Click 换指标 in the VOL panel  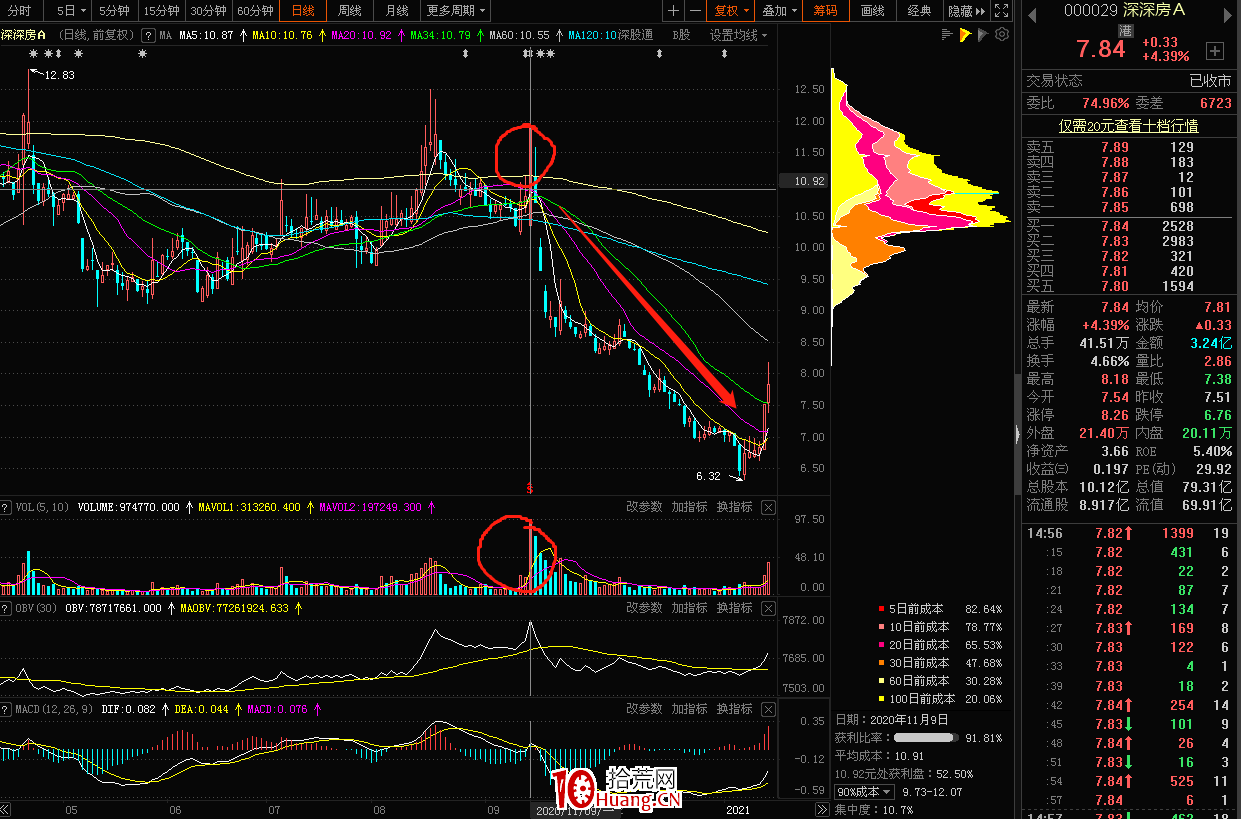(734, 507)
